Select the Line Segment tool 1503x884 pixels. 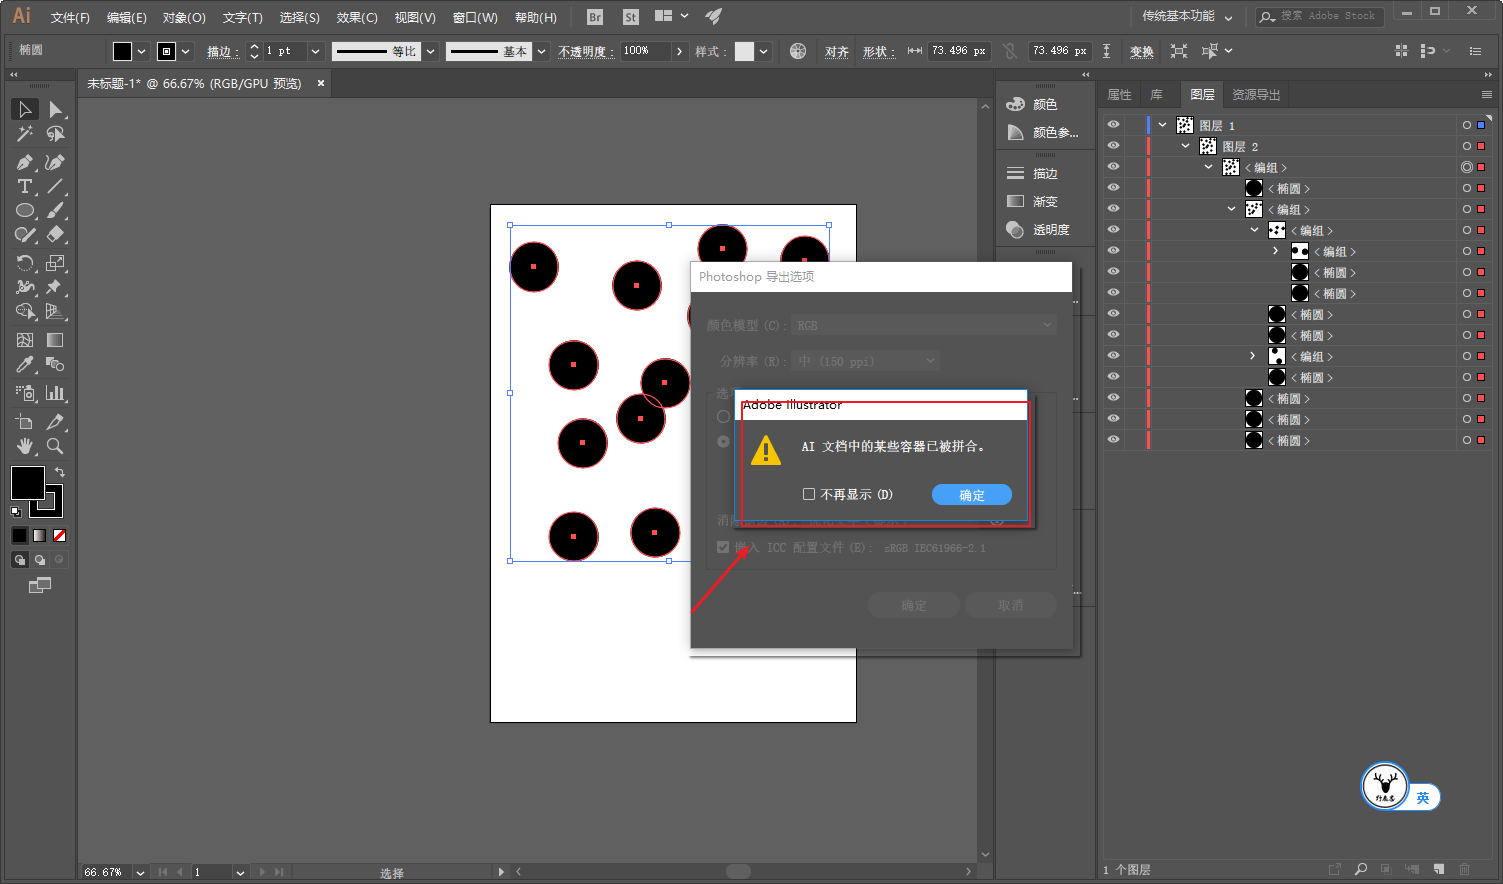point(56,186)
